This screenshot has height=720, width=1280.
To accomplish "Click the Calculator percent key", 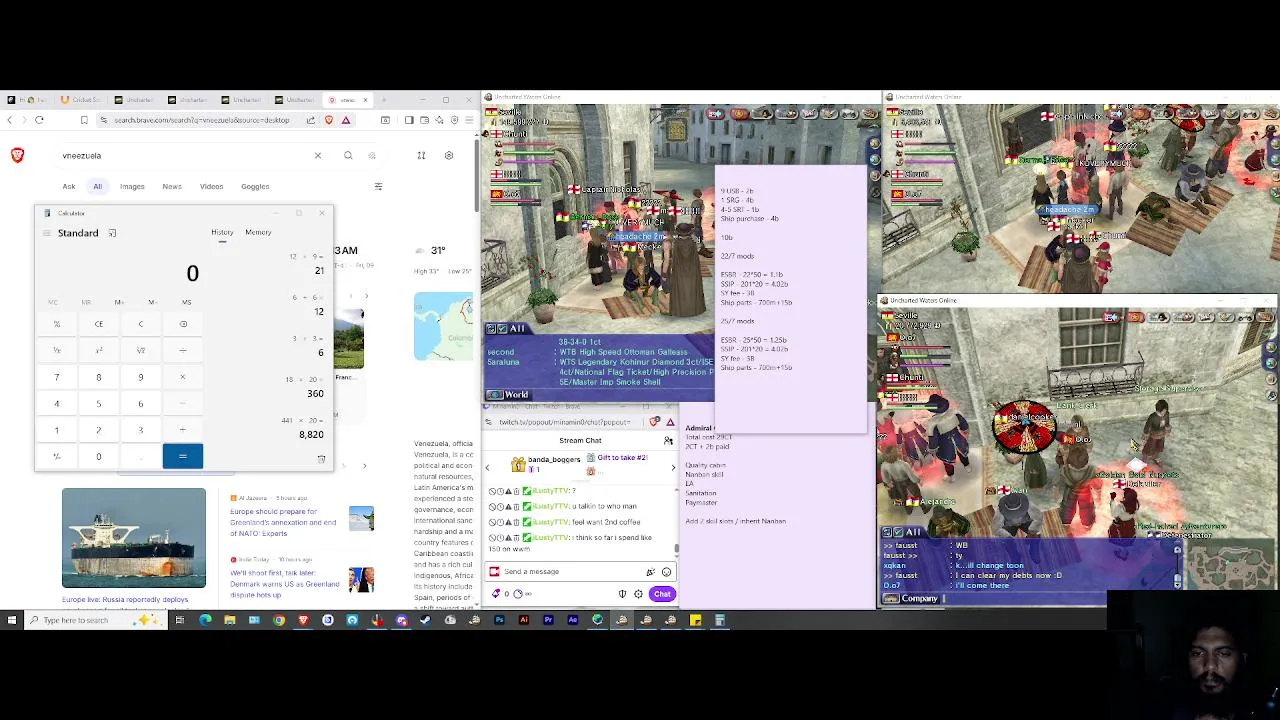I will tap(57, 324).
